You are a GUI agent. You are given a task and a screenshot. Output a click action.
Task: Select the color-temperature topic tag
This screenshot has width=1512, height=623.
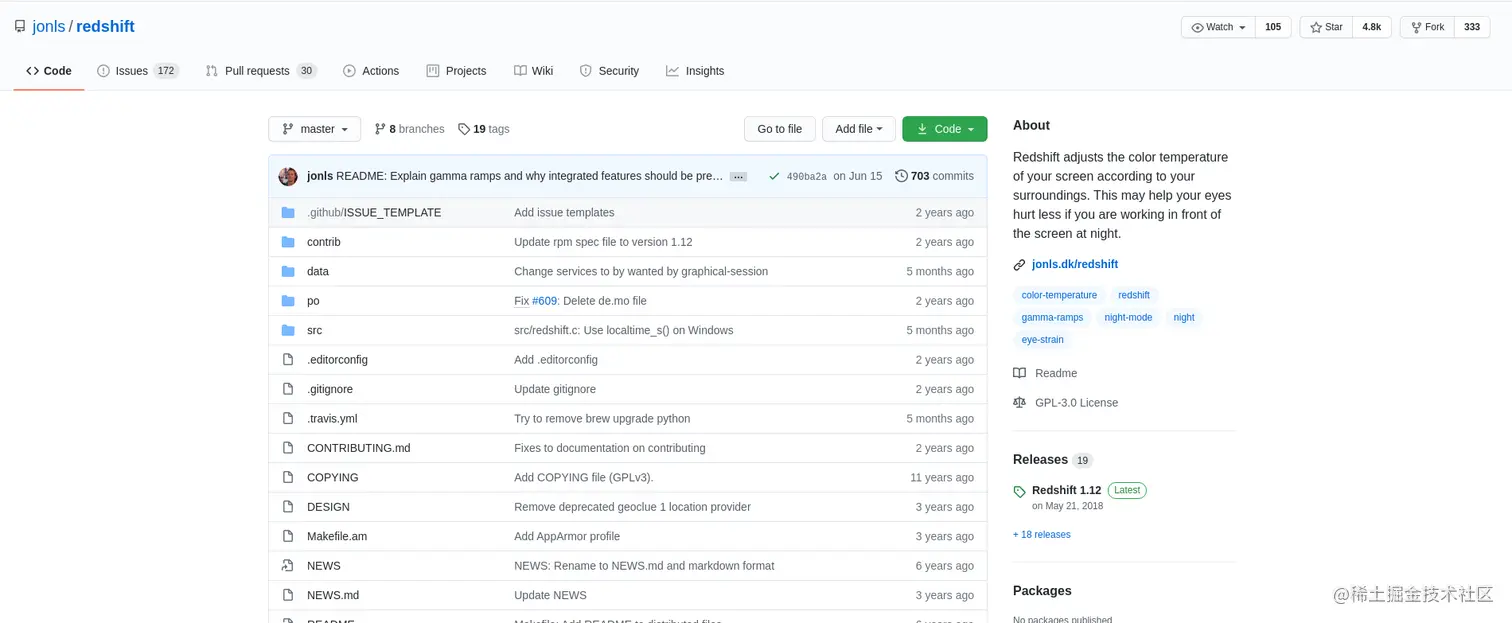[x=1059, y=295]
